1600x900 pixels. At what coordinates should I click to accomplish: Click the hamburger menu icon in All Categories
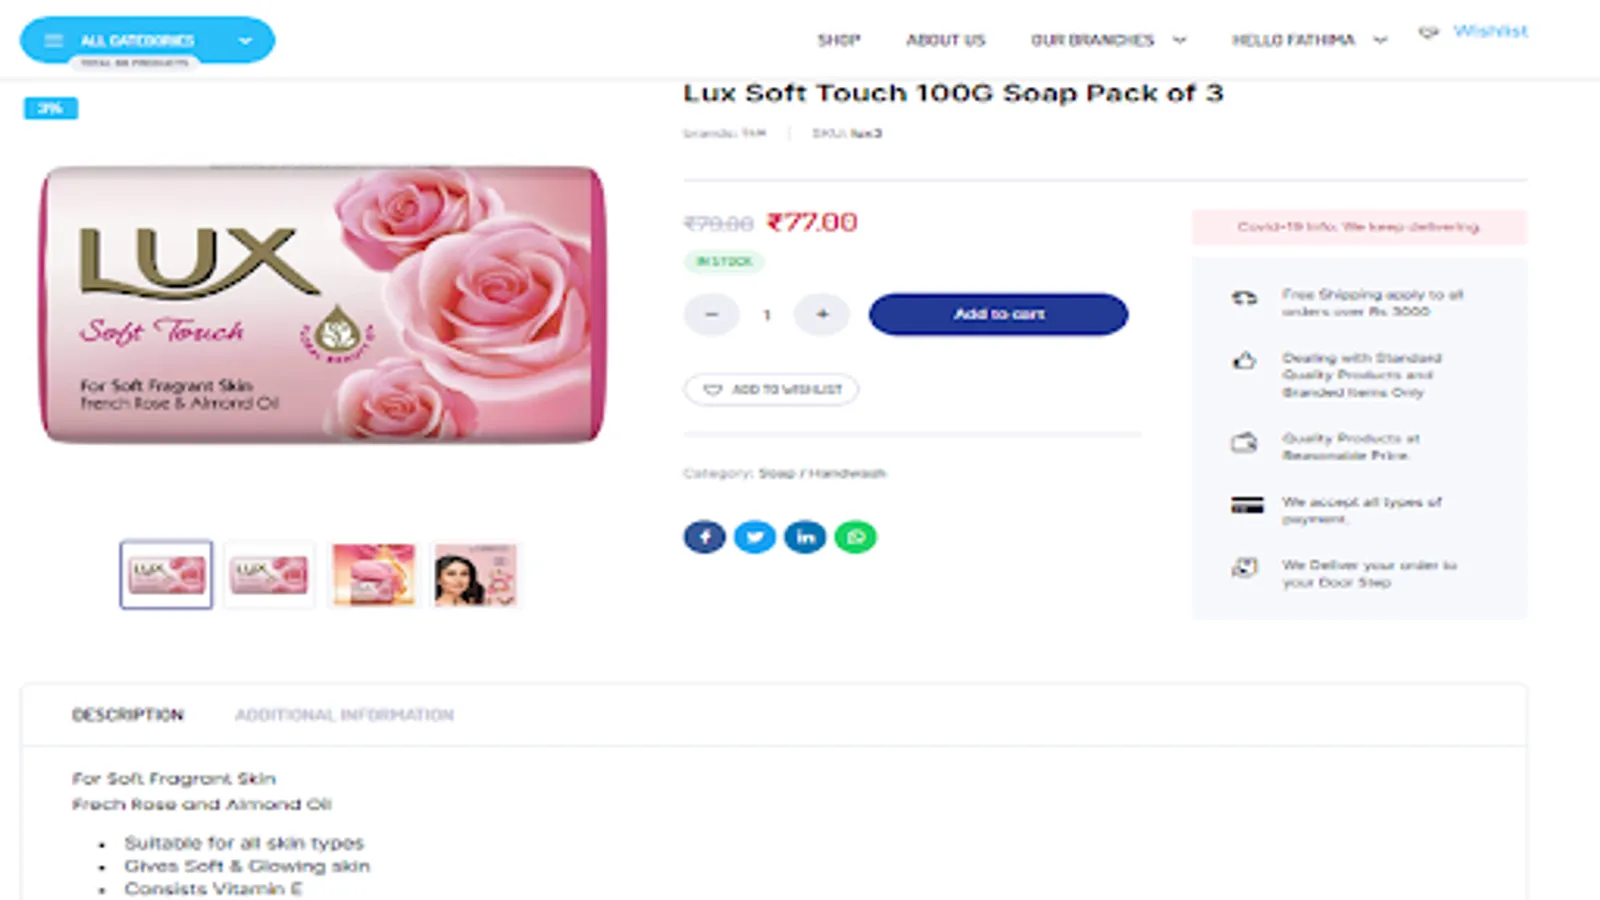tap(54, 40)
